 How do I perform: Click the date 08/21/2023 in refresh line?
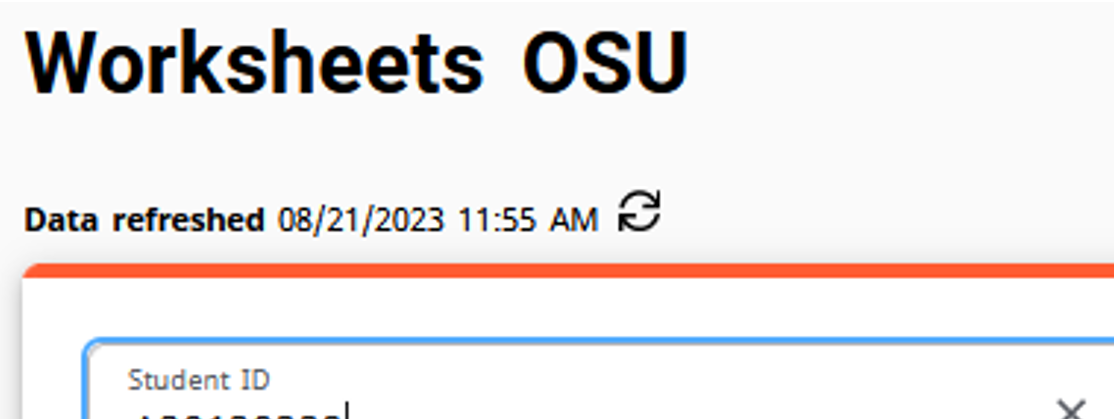(x=360, y=219)
